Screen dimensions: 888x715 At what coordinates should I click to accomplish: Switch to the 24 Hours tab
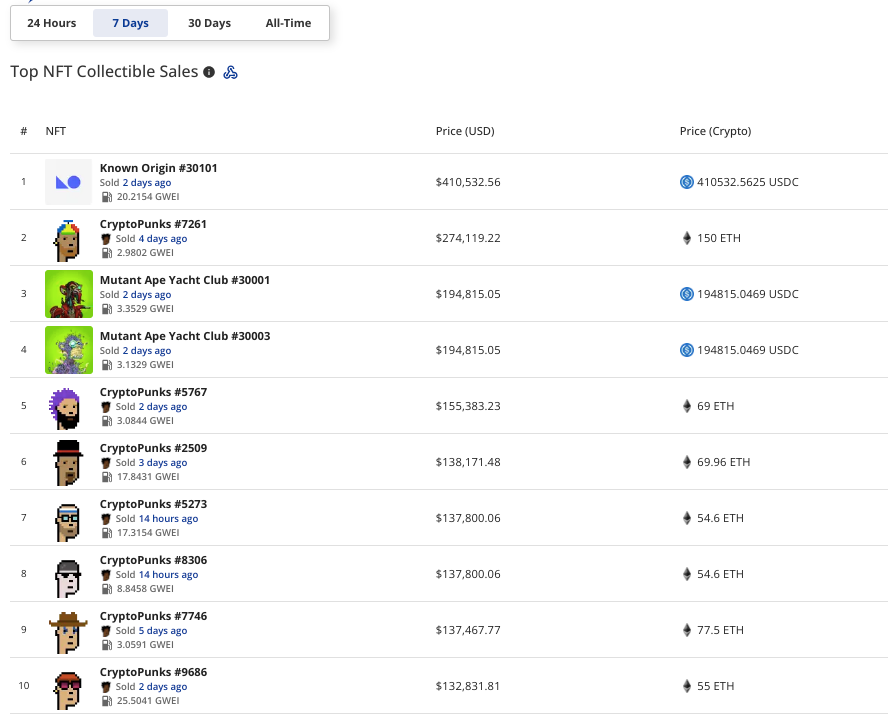click(52, 23)
